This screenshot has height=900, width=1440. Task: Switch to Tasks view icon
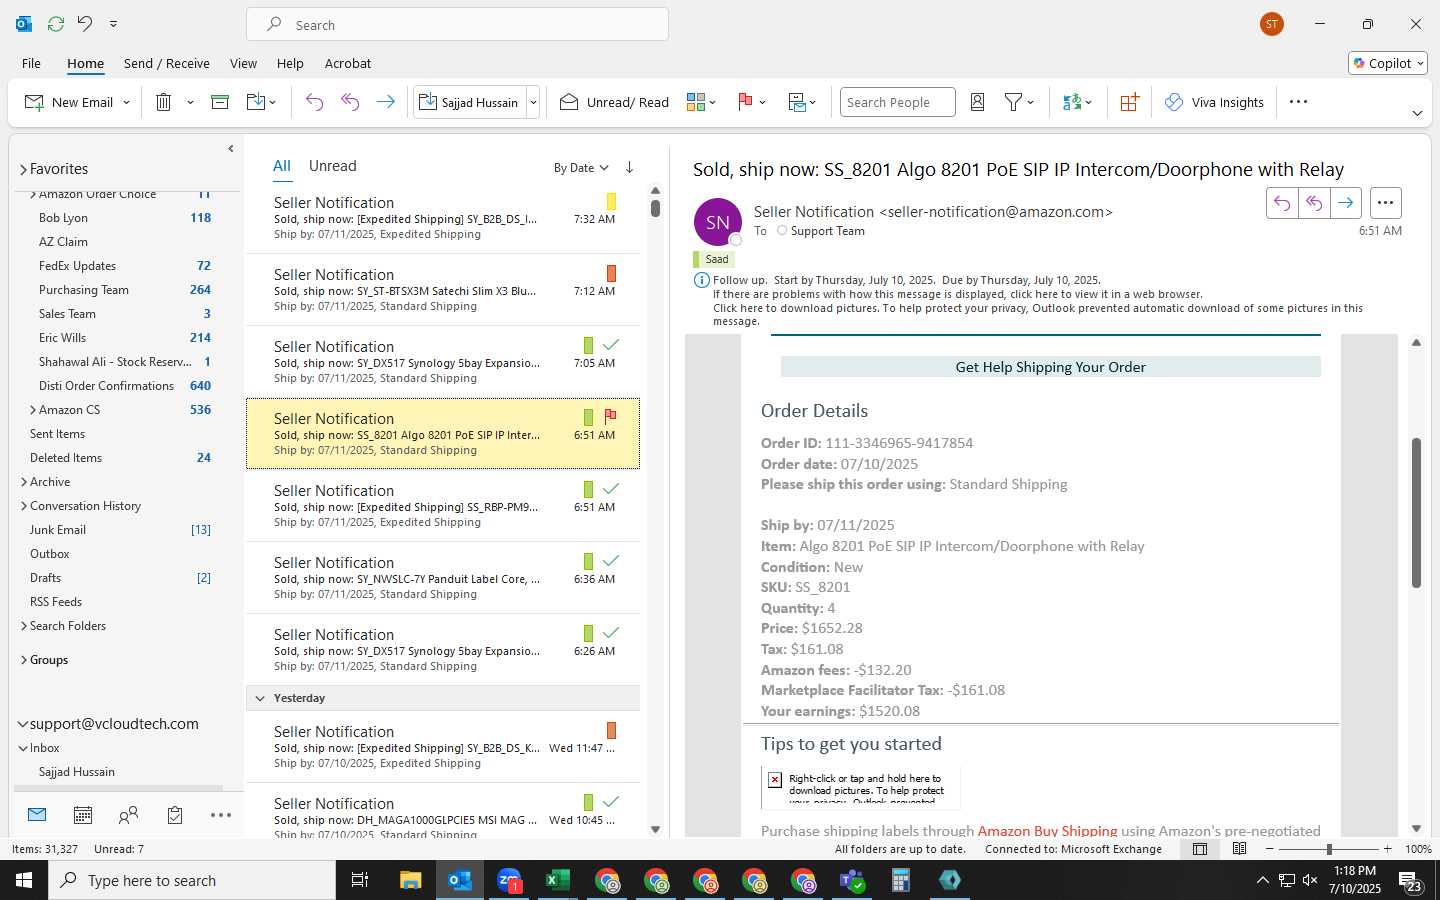coord(175,815)
